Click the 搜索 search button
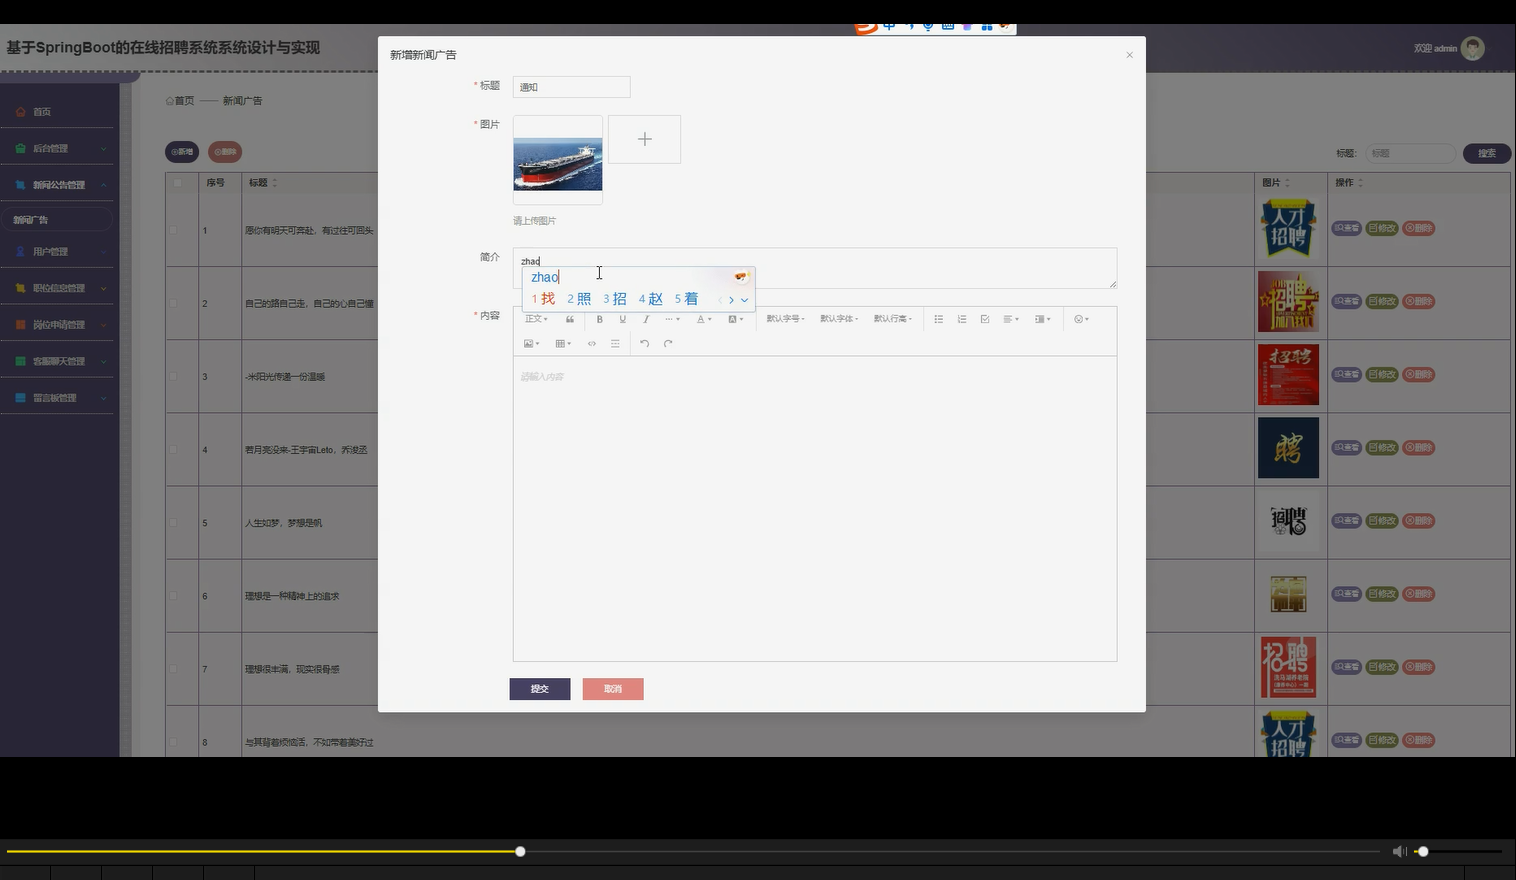Viewport: 1516px width, 880px height. [1487, 153]
